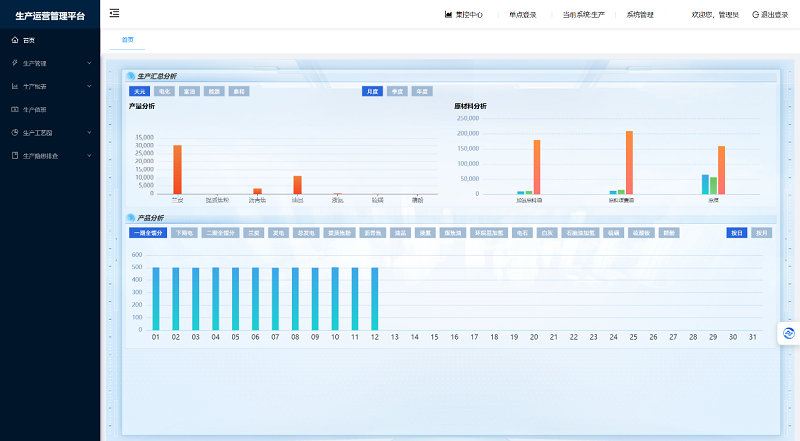Expand the 生产报表 menu chevron
Screen dimensions: 800x441
[89, 86]
